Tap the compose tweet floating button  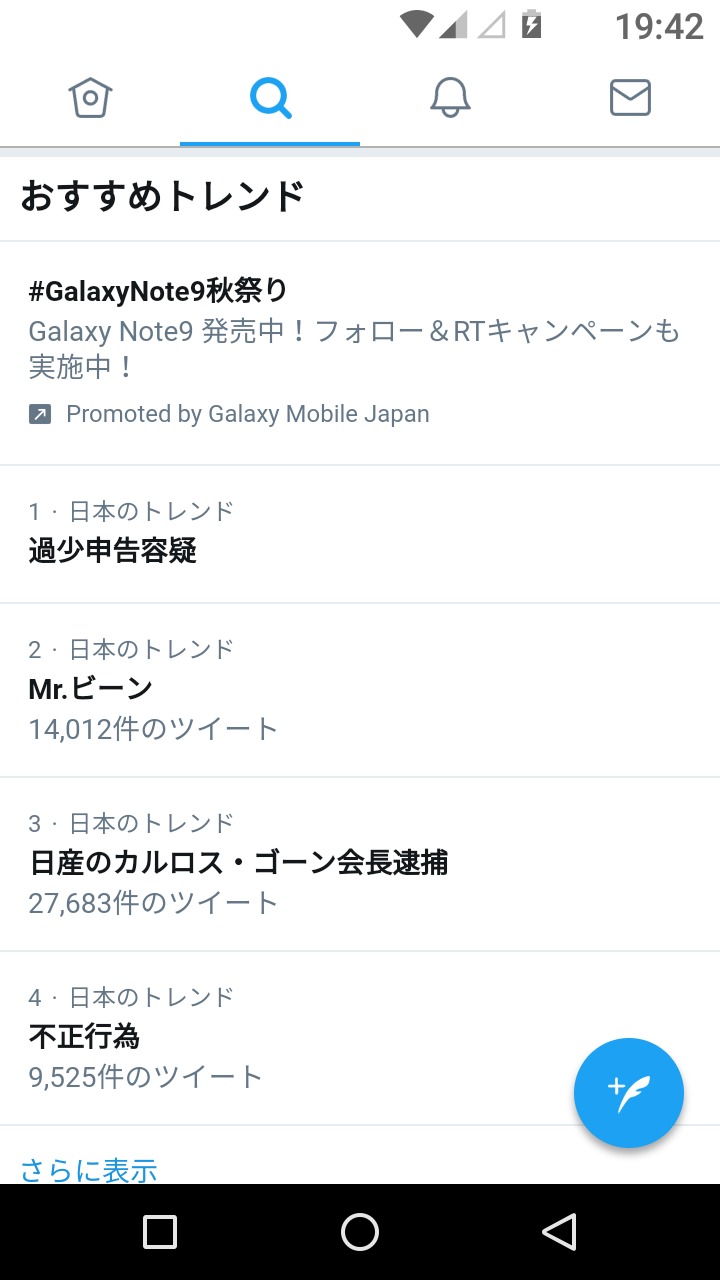[629, 1093]
